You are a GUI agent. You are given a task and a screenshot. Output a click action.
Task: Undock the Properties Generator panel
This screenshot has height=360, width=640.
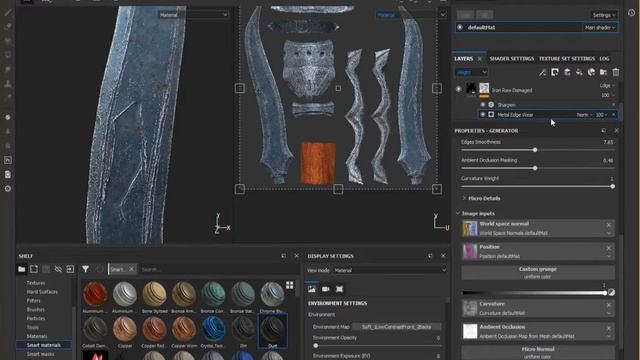604,131
